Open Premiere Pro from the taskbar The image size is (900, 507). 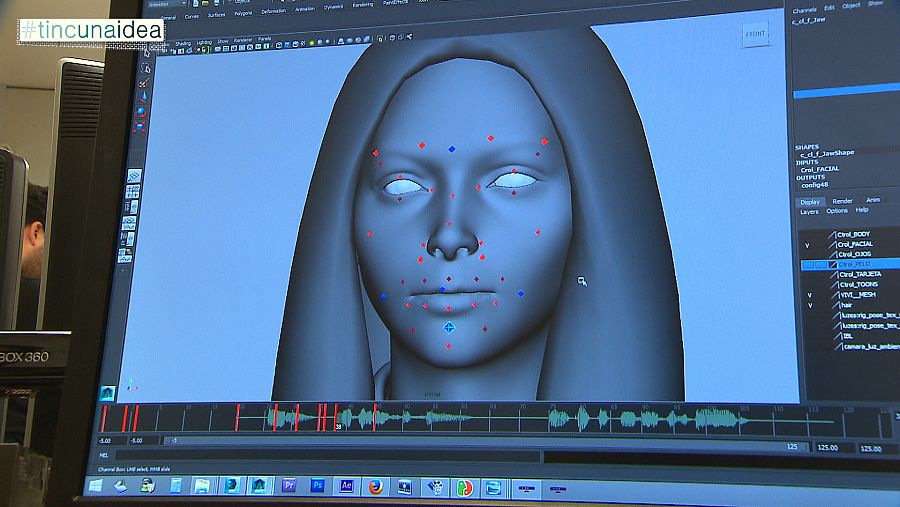tap(289, 486)
